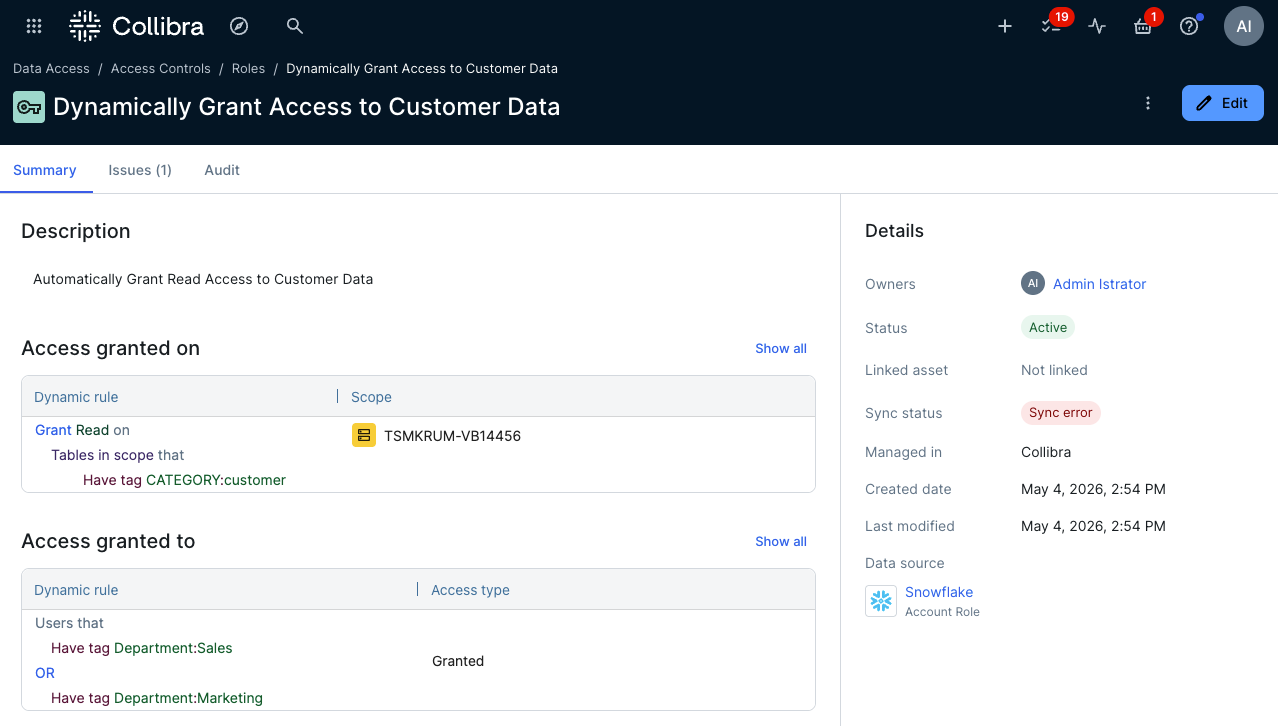
Task: Go to Data Access breadcrumb
Action: point(51,69)
